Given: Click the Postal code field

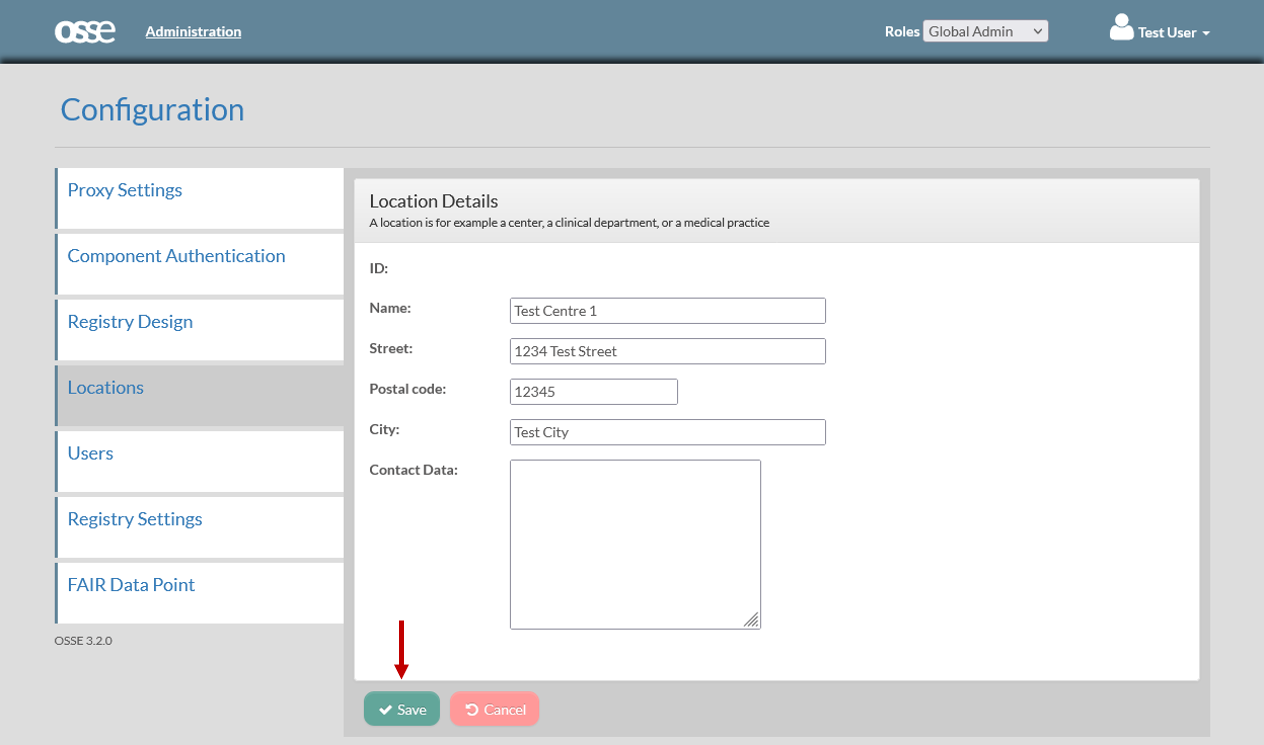Looking at the screenshot, I should tap(594, 392).
